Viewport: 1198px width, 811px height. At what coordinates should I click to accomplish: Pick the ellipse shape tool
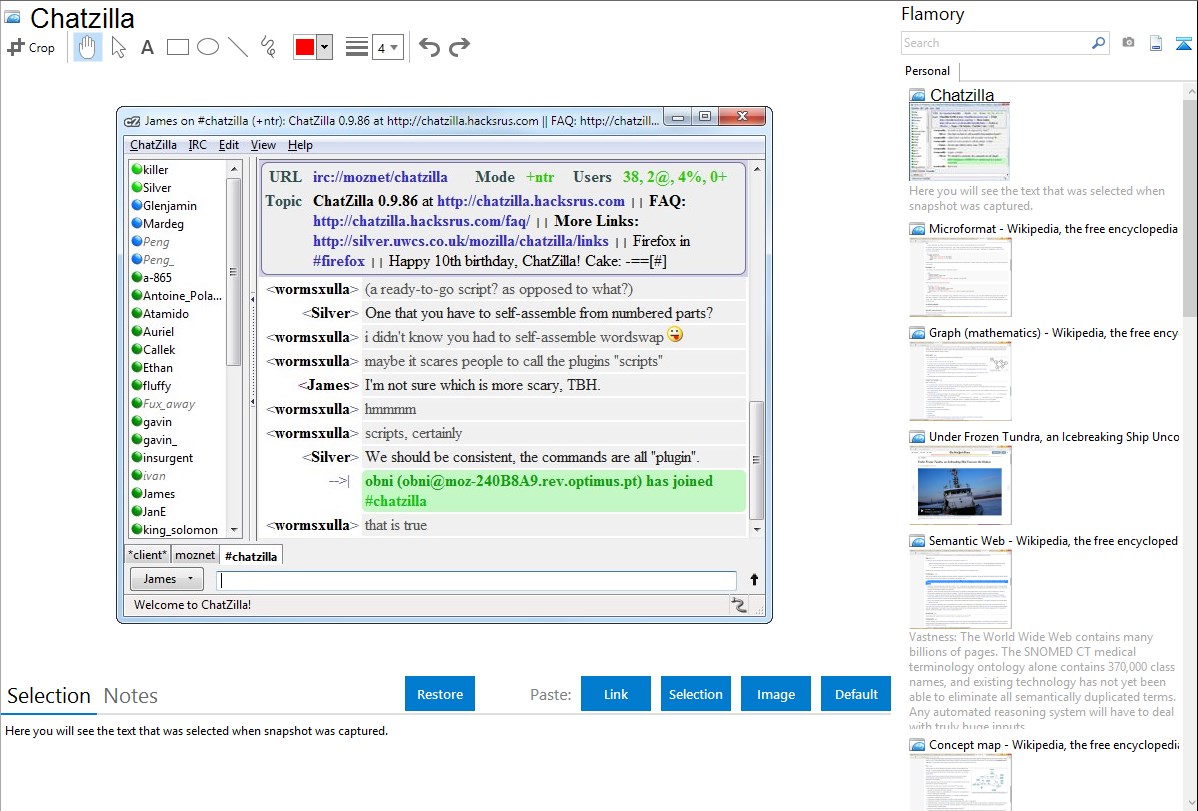pyautogui.click(x=208, y=47)
